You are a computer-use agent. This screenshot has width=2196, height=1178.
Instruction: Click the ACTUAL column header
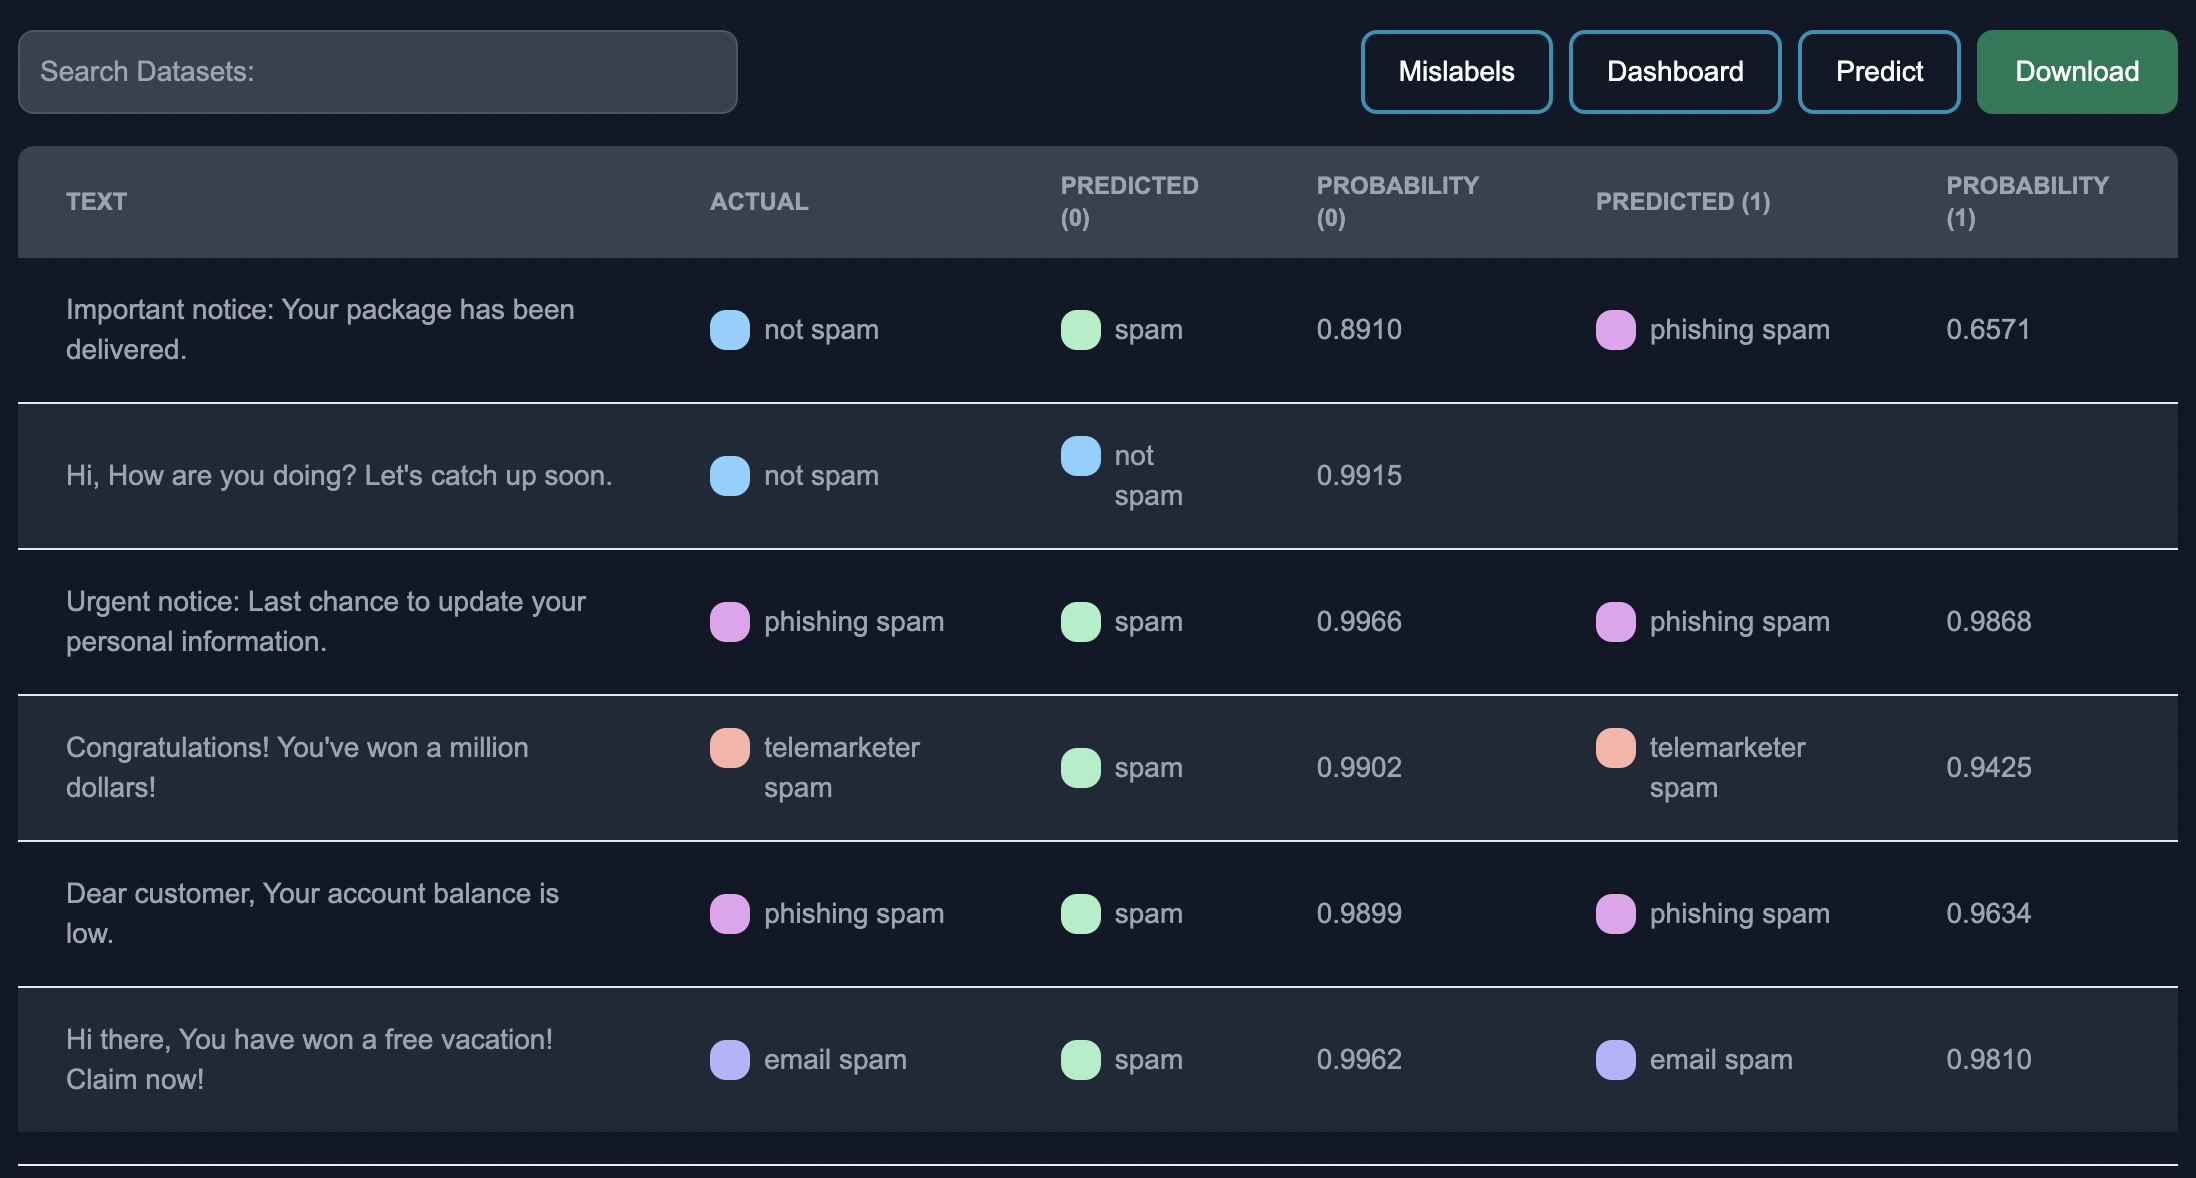click(x=759, y=202)
